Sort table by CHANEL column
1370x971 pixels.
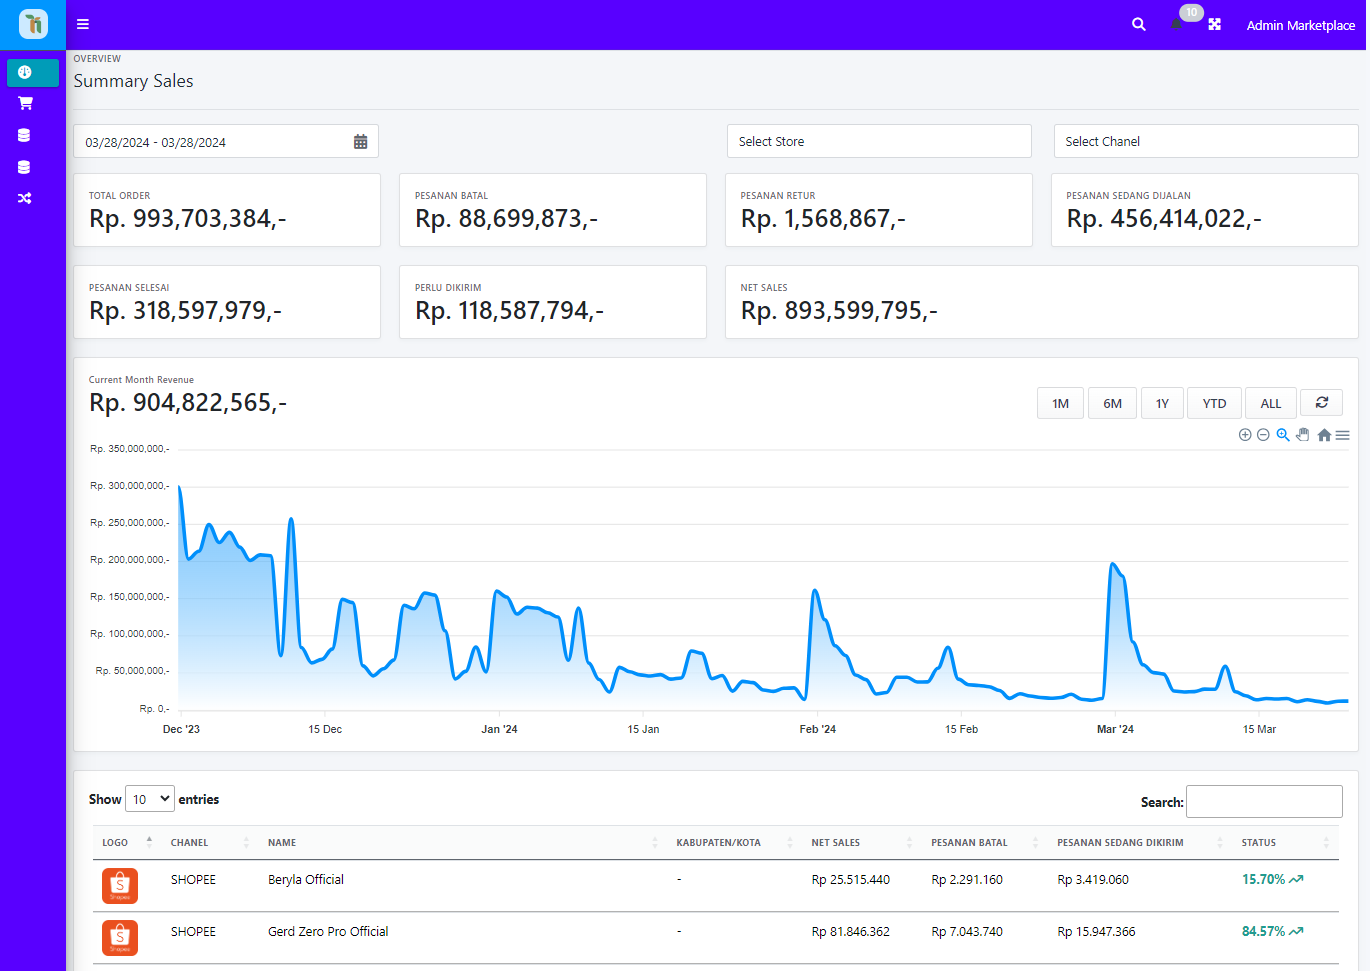(x=210, y=842)
